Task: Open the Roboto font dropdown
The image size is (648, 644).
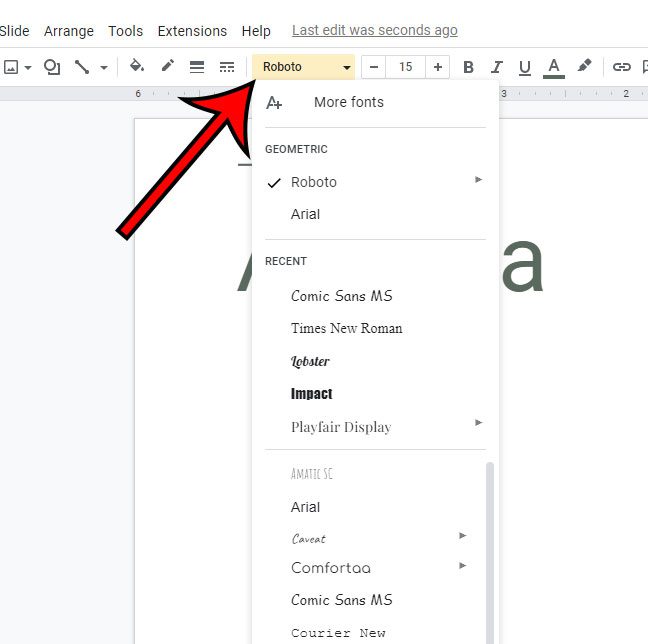Action: [304, 67]
